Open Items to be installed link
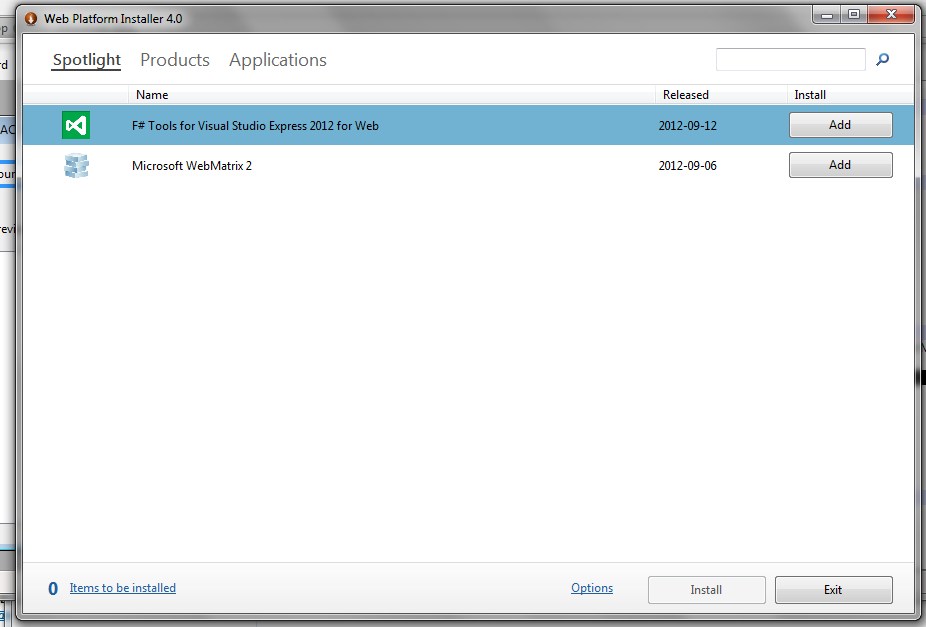 point(123,588)
